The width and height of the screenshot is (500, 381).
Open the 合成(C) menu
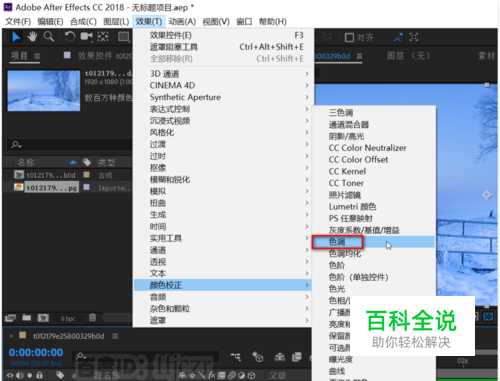[83, 22]
